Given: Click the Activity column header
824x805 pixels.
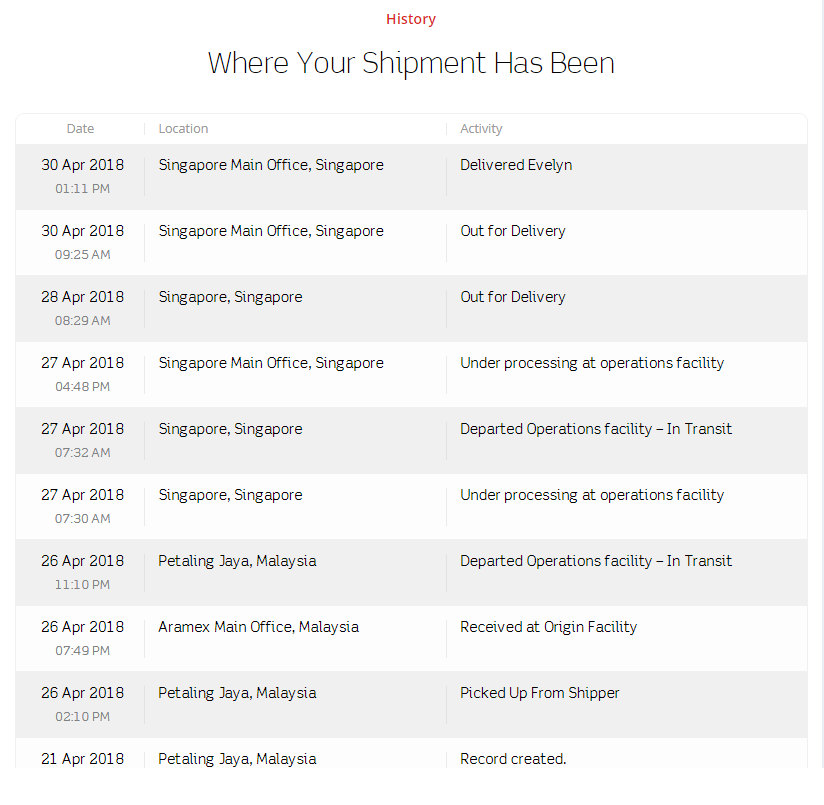Looking at the screenshot, I should 481,129.
